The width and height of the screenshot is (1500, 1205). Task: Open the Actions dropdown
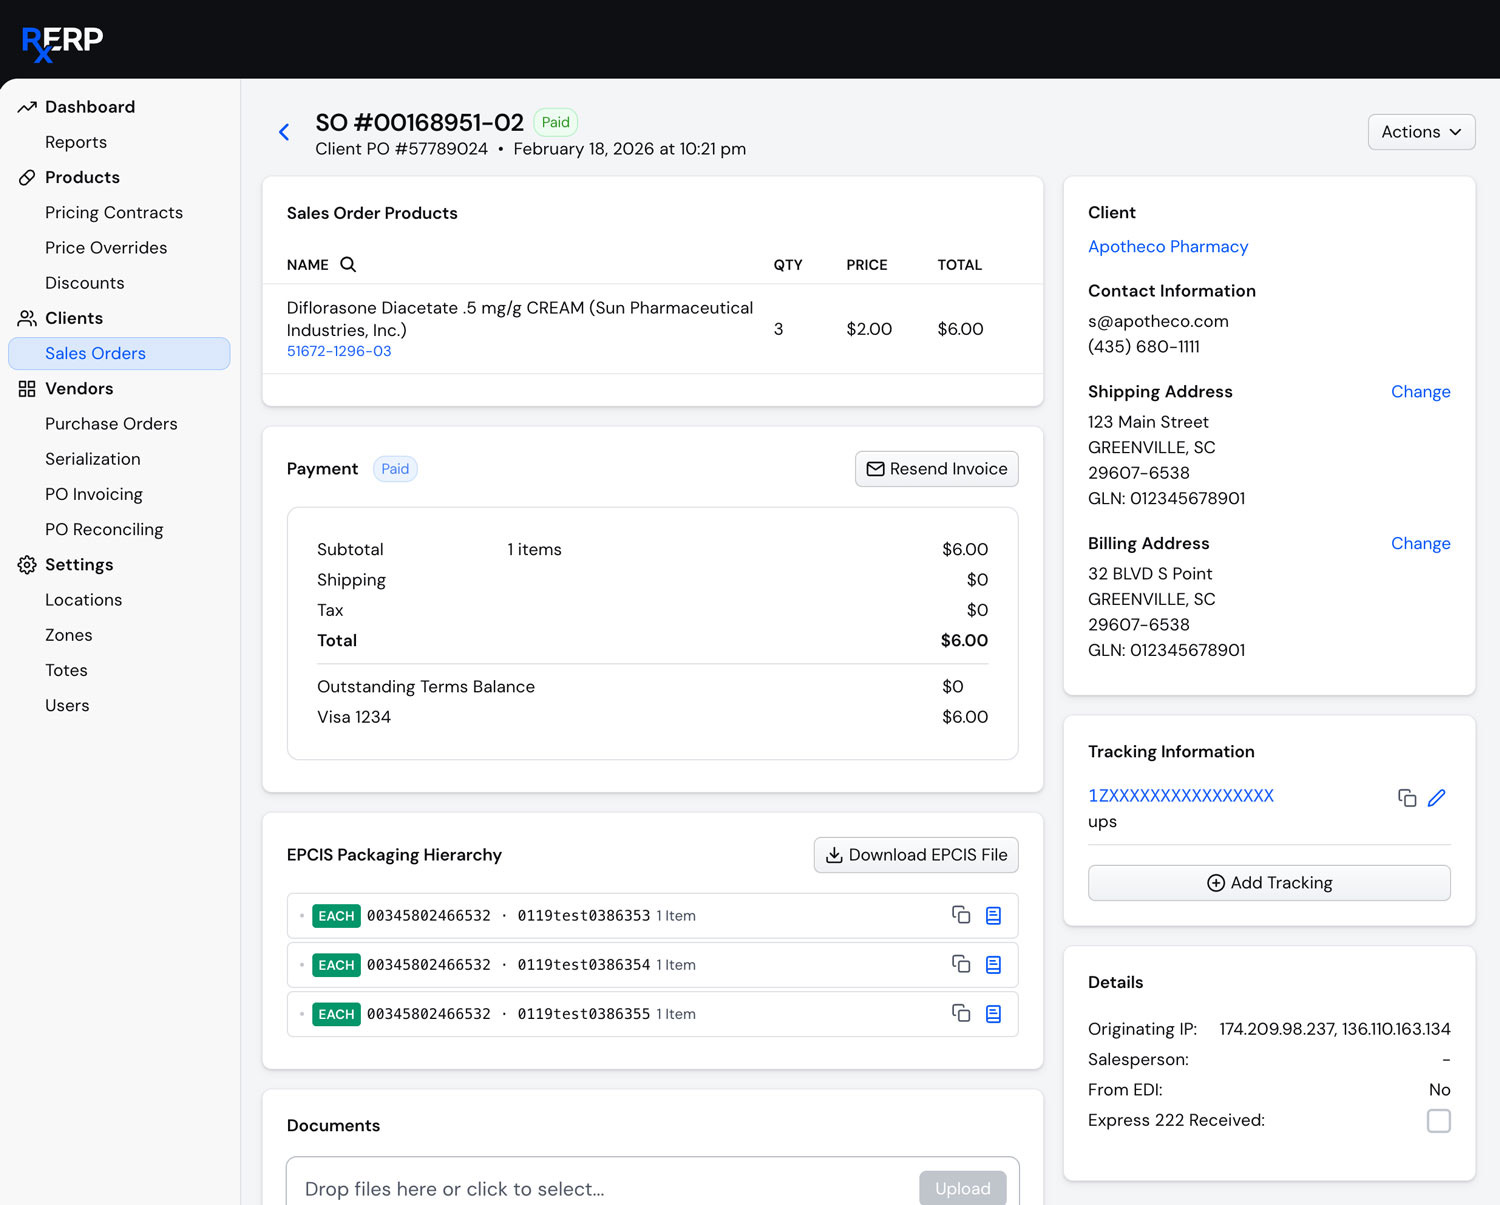click(x=1420, y=132)
